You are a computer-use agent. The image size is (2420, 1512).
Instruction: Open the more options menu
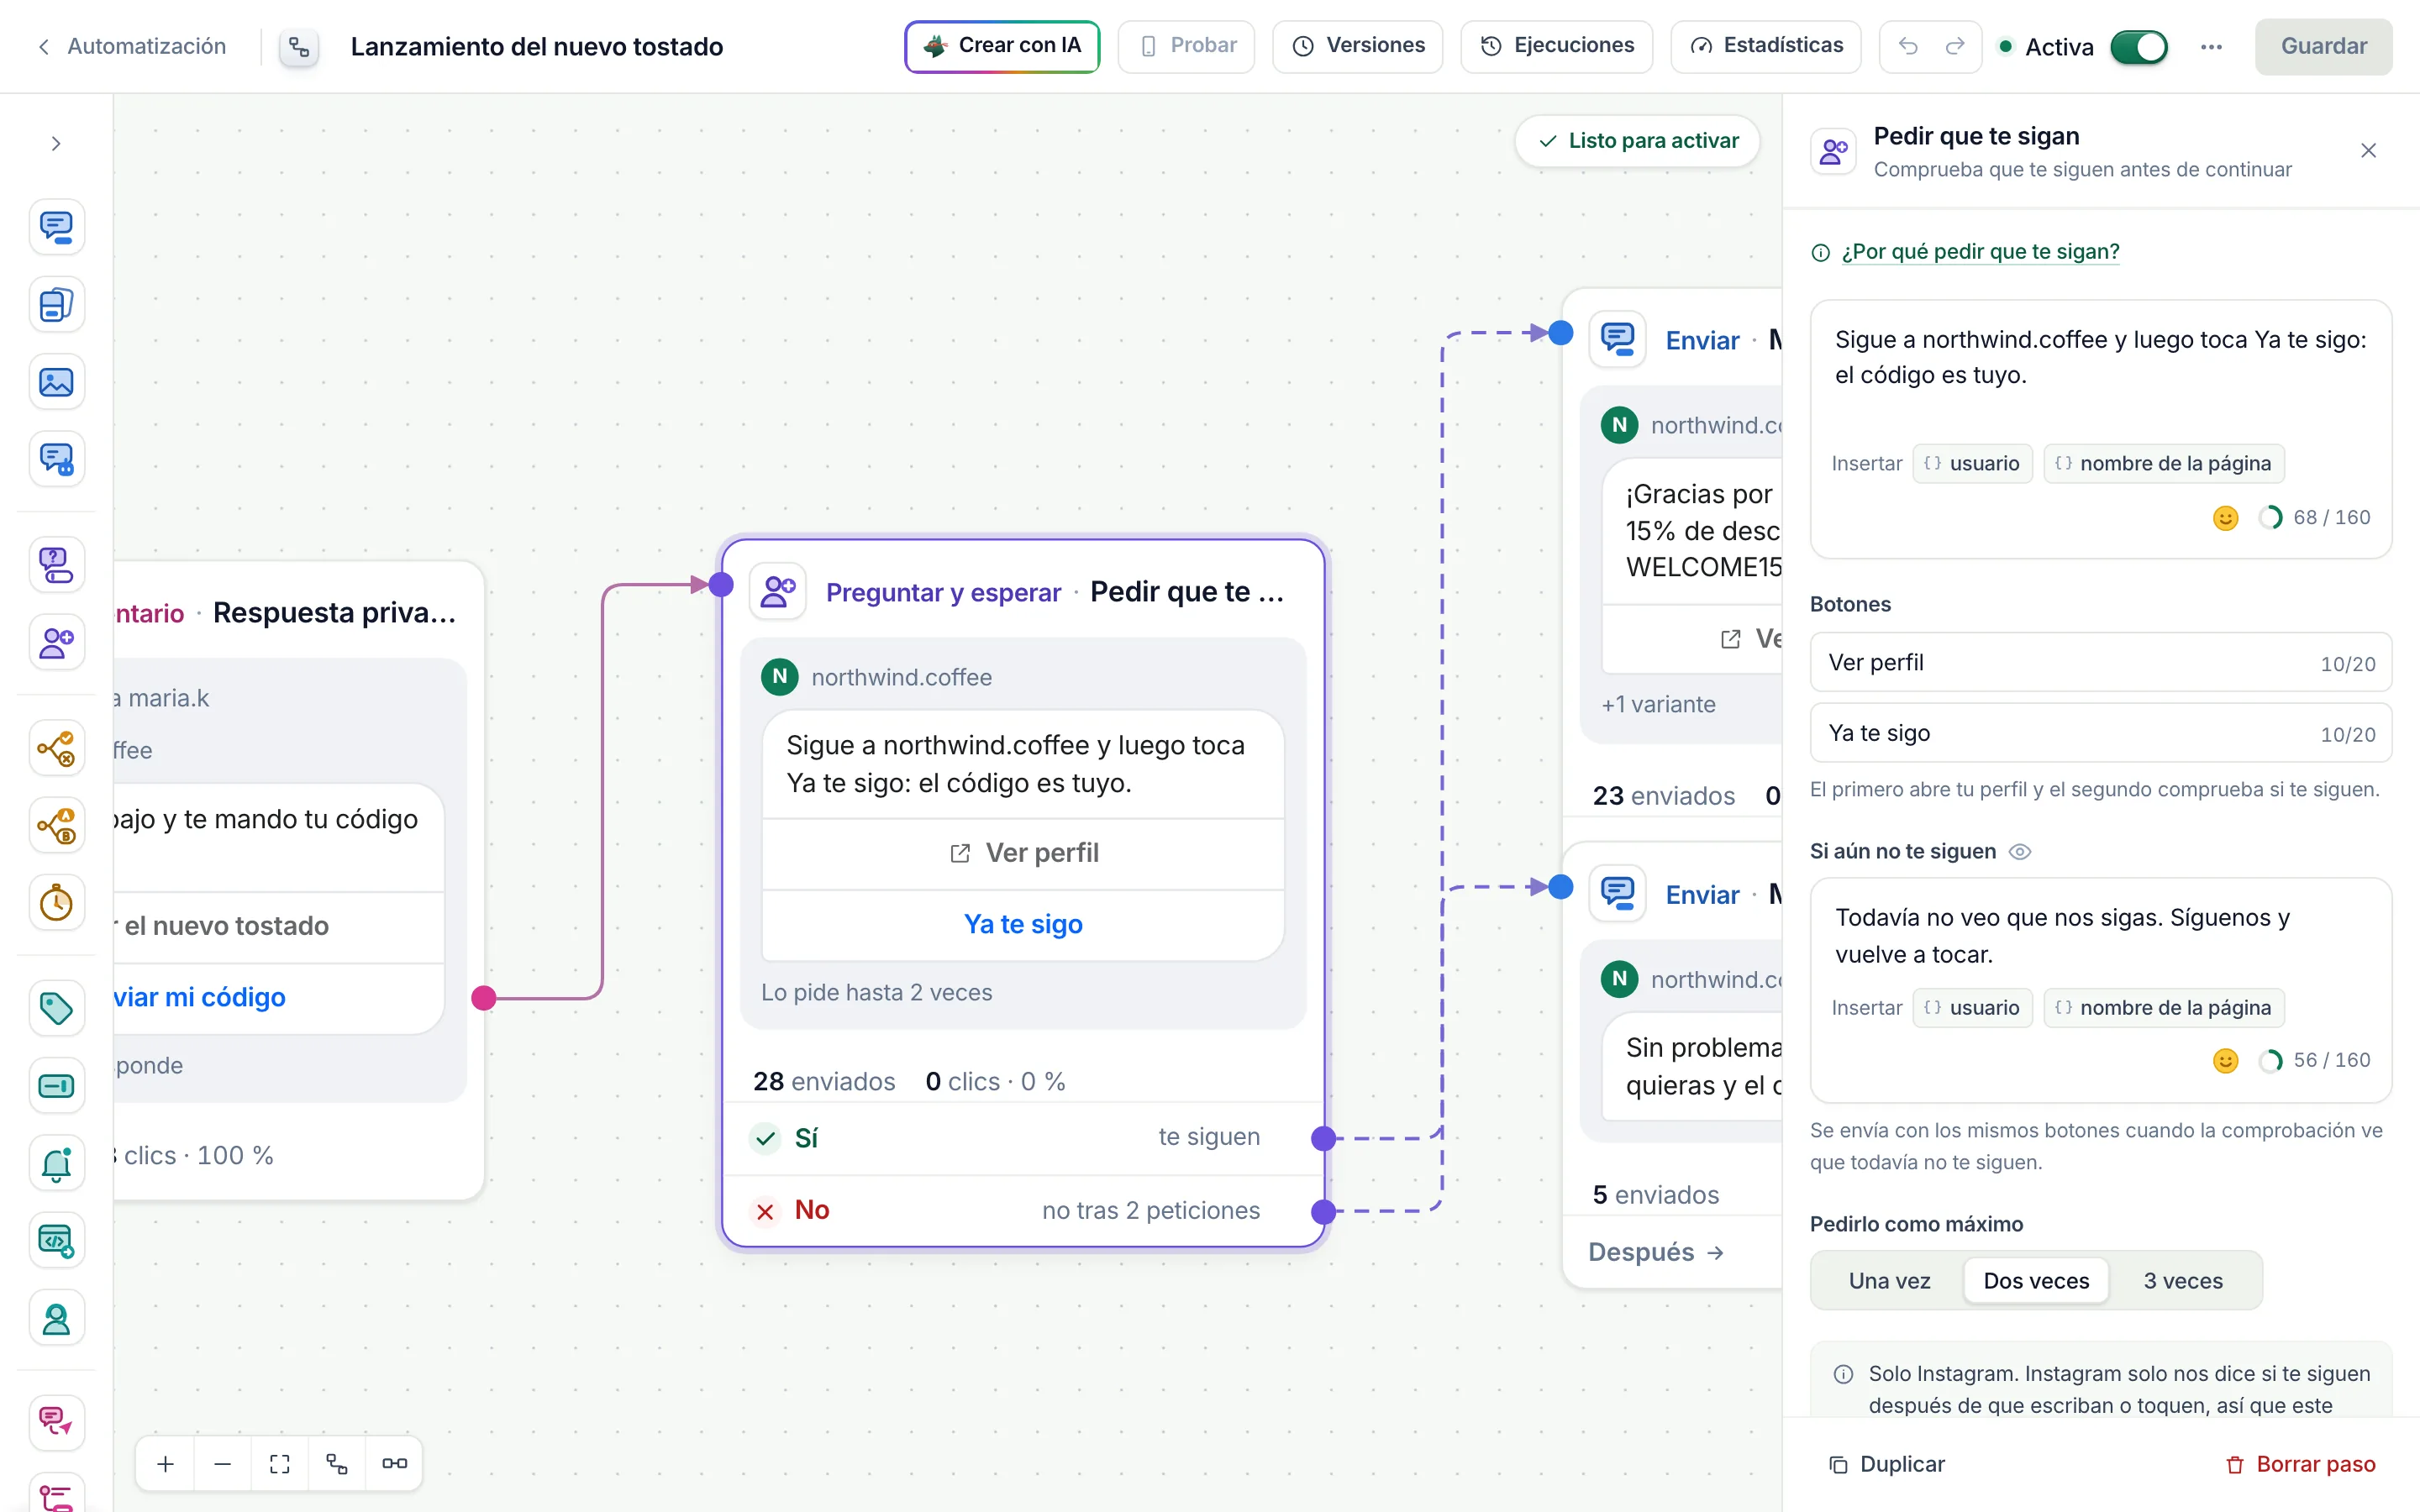[x=2211, y=46]
